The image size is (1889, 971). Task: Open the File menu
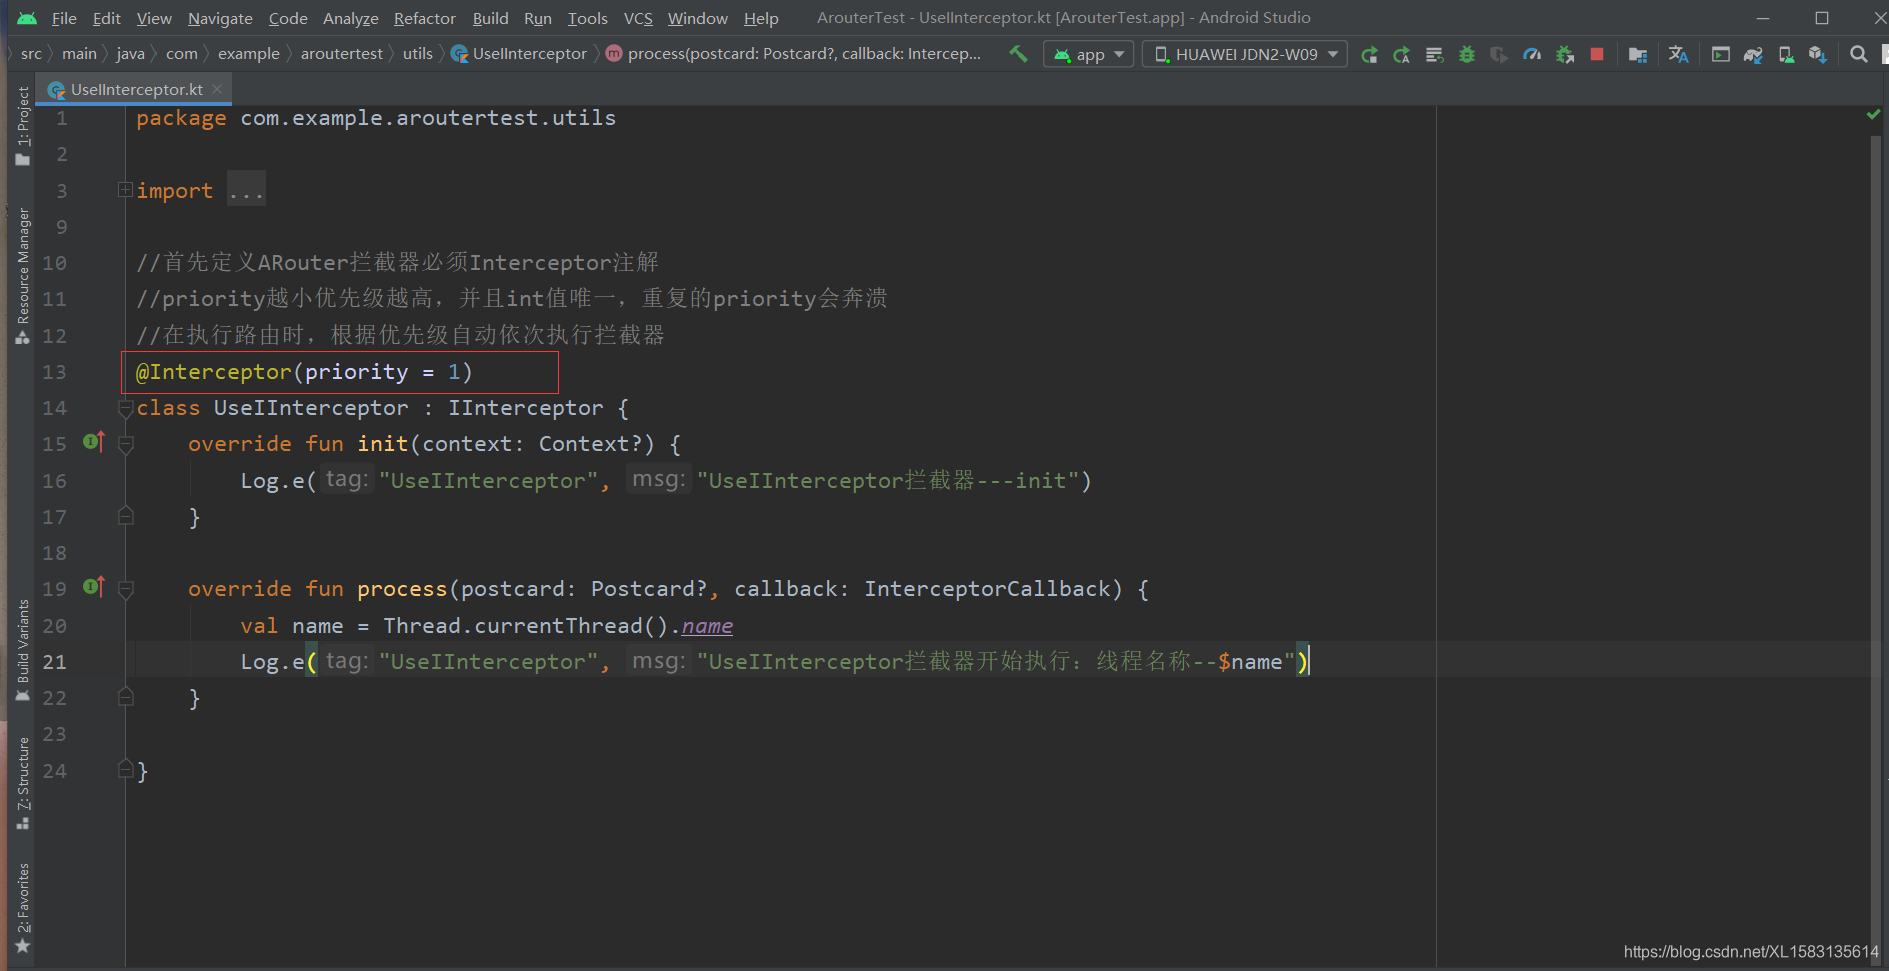click(x=64, y=18)
